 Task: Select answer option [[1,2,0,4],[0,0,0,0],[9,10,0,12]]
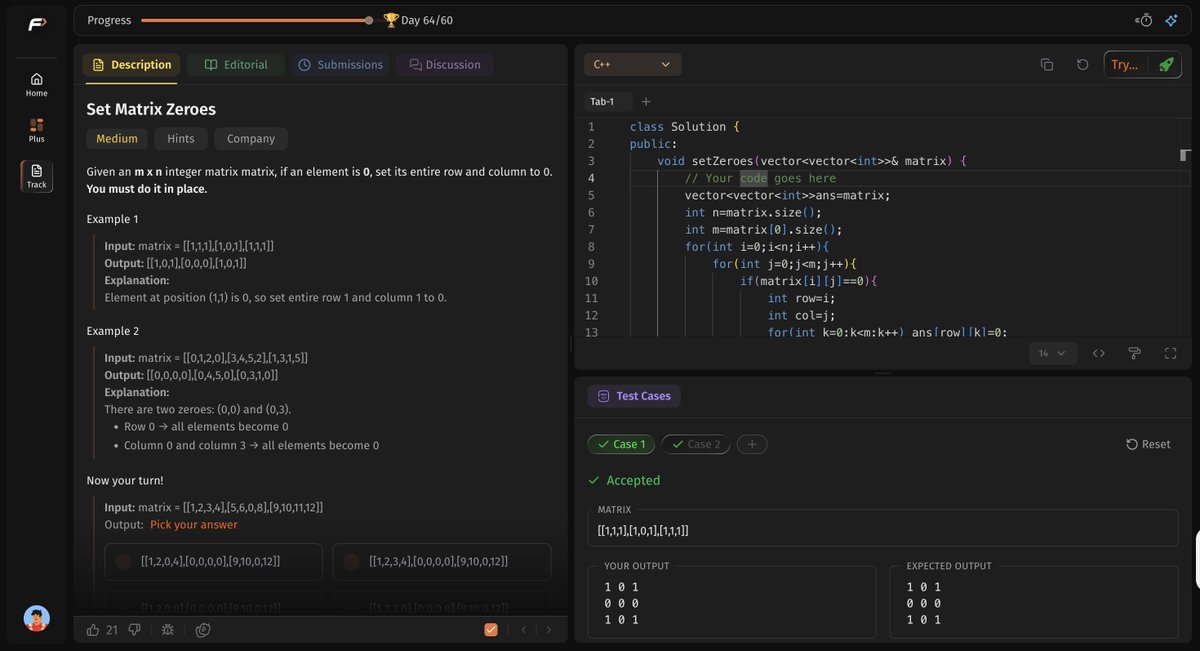pyautogui.click(x=213, y=562)
